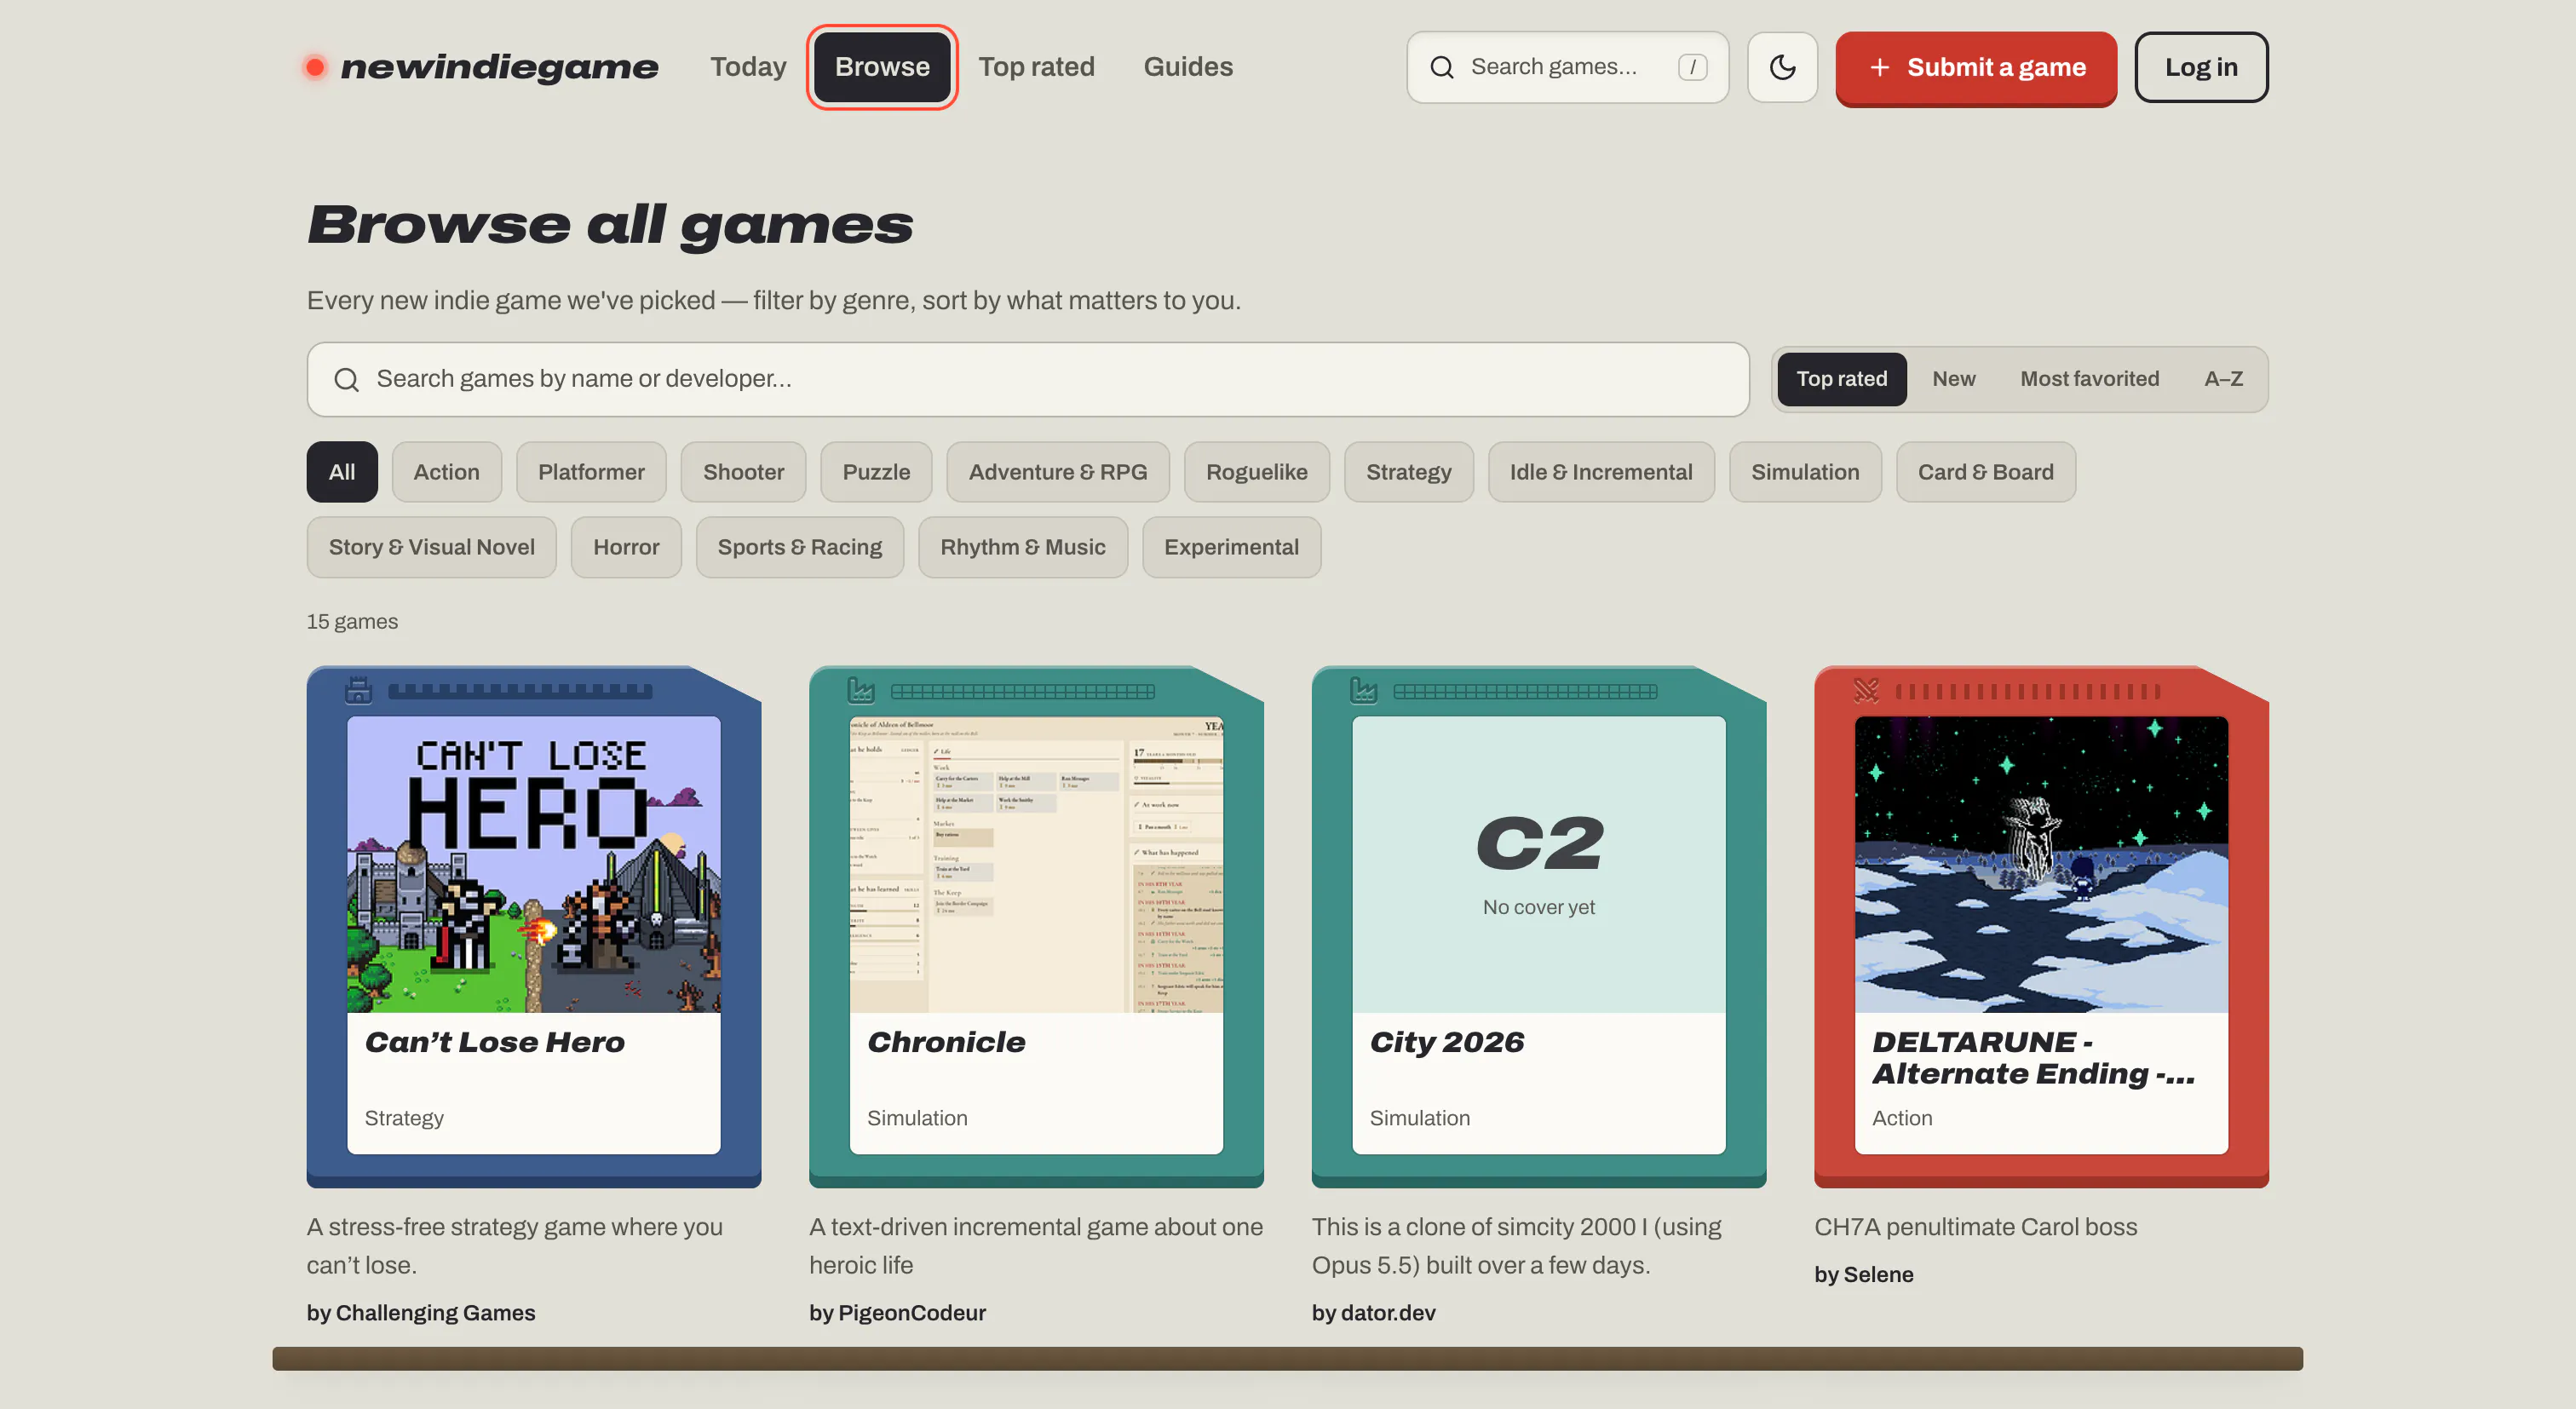2576x1409 pixels.
Task: Sort games by Most favorited
Action: (2089, 379)
